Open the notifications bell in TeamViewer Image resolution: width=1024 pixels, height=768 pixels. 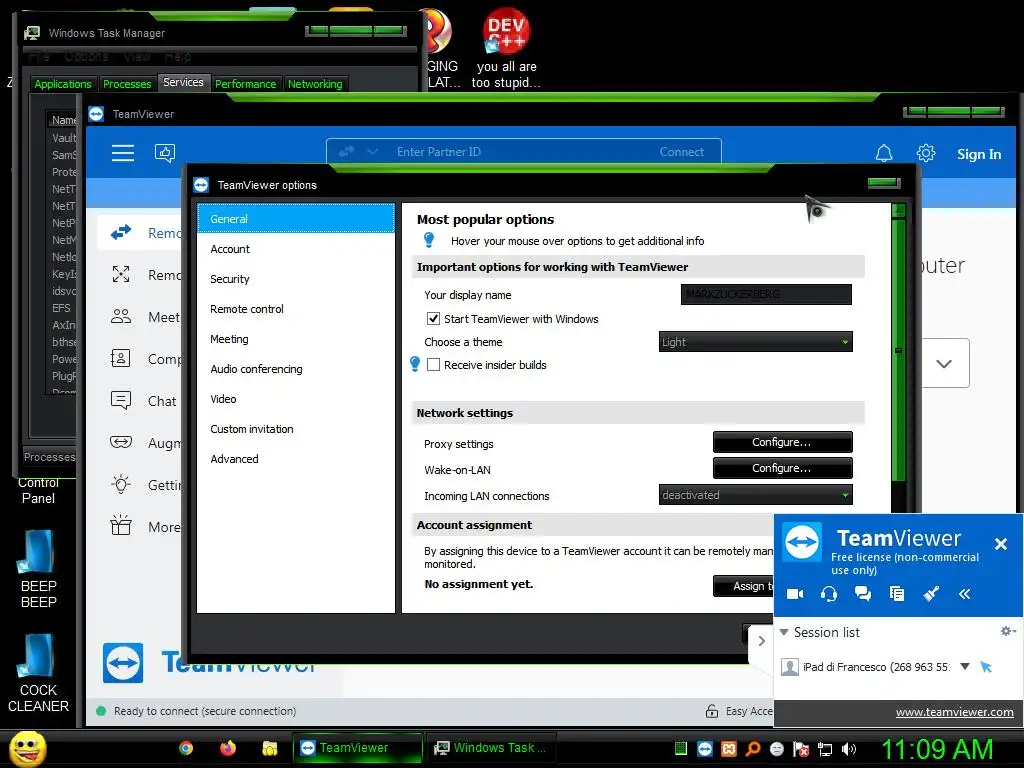pyautogui.click(x=884, y=153)
